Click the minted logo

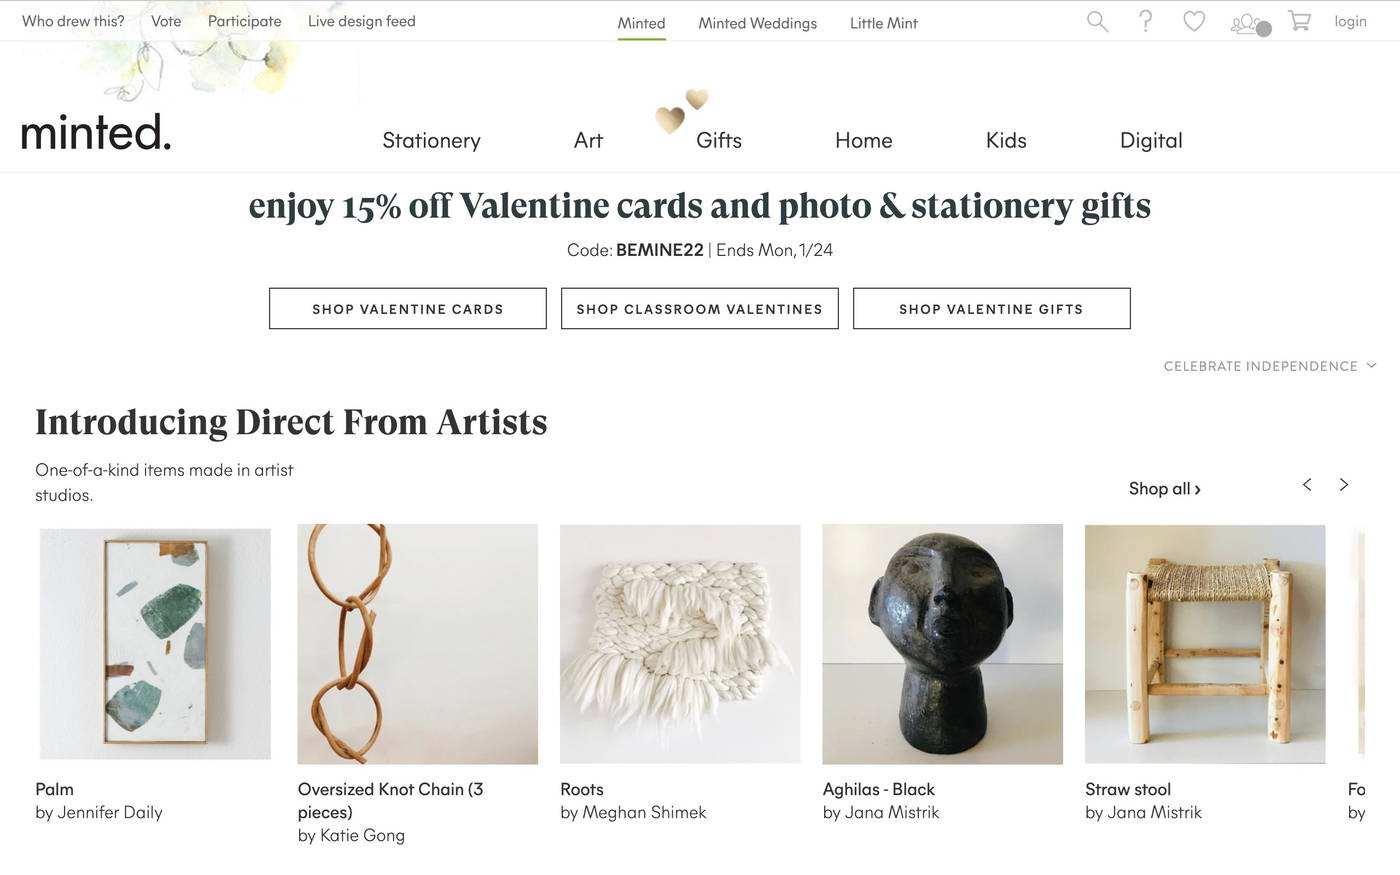click(x=96, y=132)
